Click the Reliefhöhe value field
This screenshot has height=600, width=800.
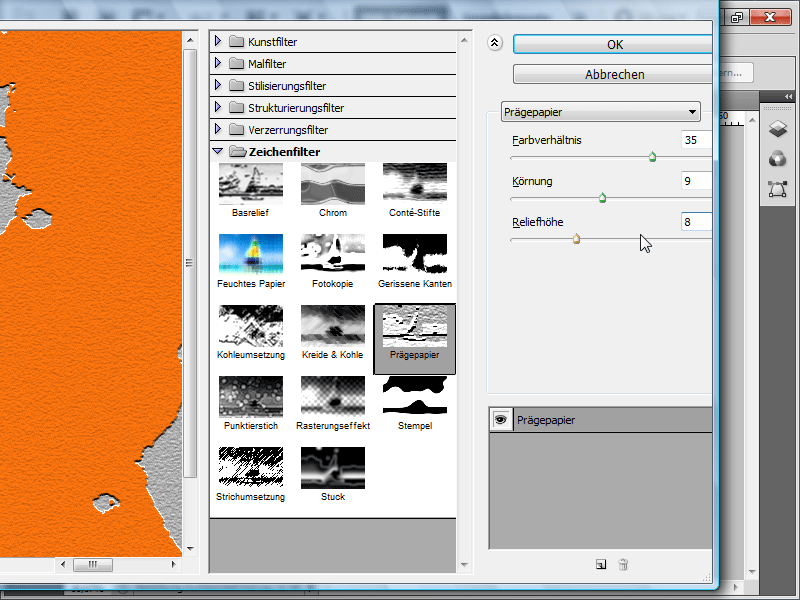tap(696, 222)
